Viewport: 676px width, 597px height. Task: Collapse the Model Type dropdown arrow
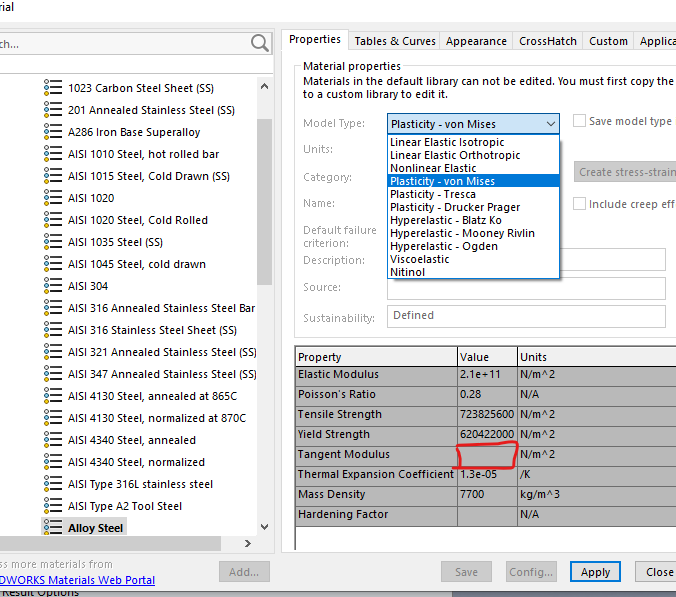[x=549, y=124]
